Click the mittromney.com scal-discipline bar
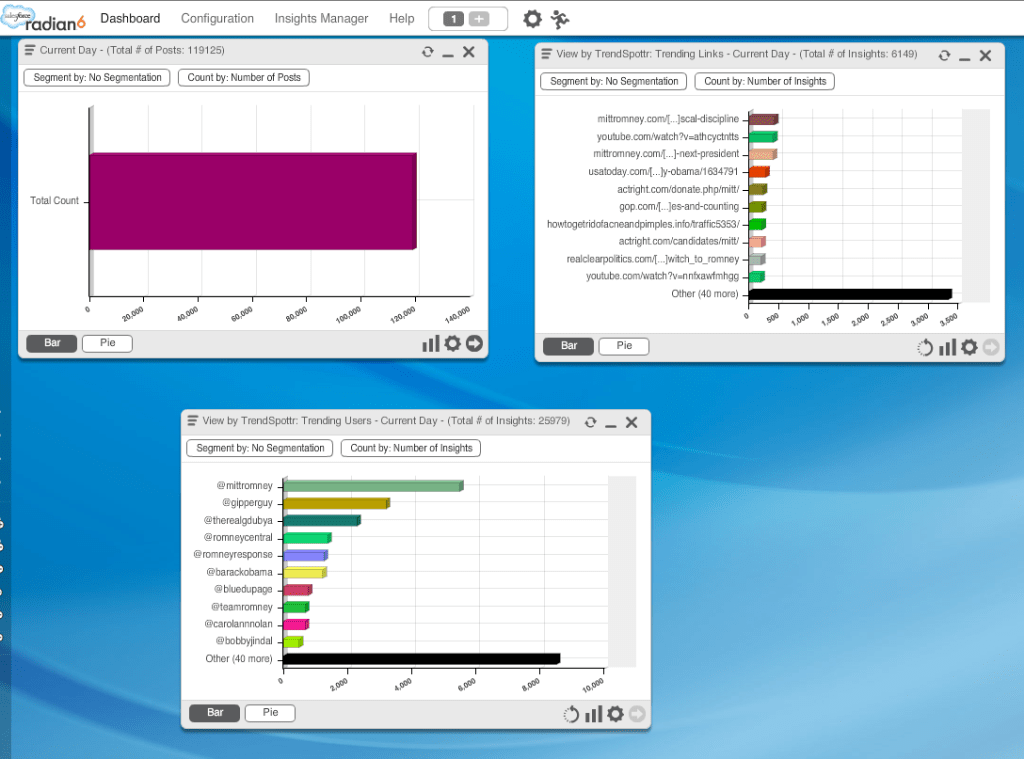Image resolution: width=1024 pixels, height=759 pixels. [763, 119]
